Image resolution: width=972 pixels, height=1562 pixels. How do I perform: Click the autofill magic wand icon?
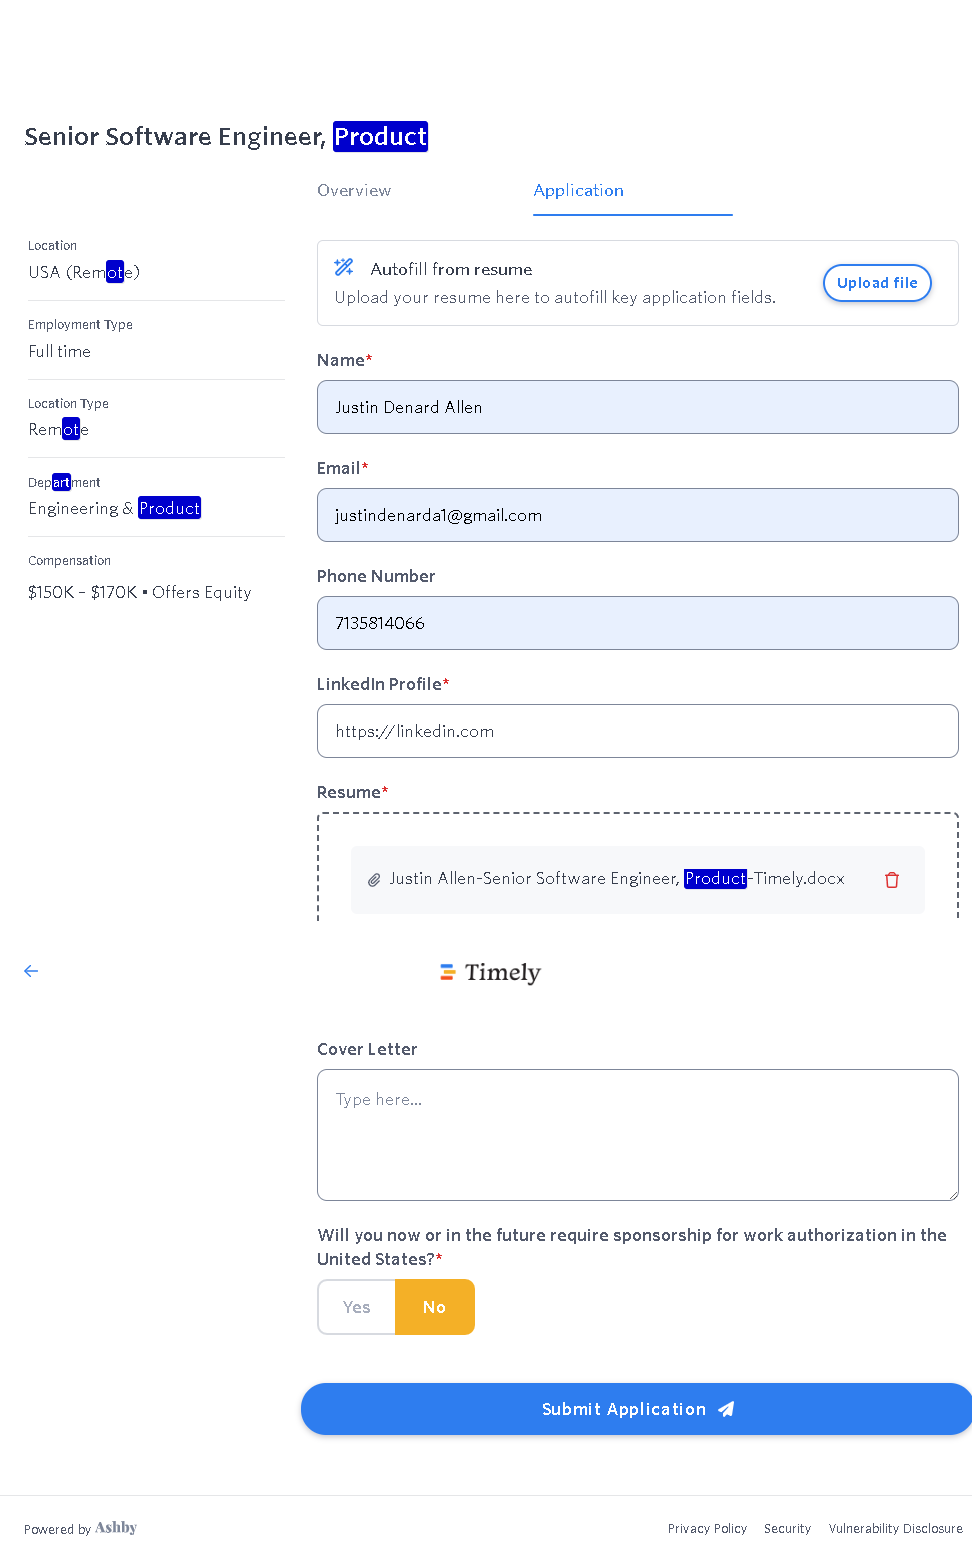(344, 267)
